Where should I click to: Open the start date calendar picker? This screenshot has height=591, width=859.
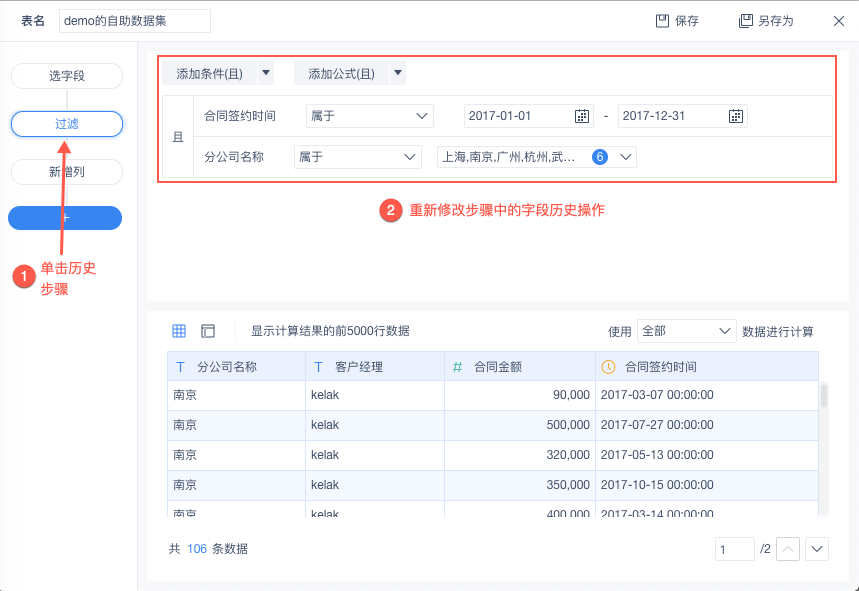coord(582,116)
